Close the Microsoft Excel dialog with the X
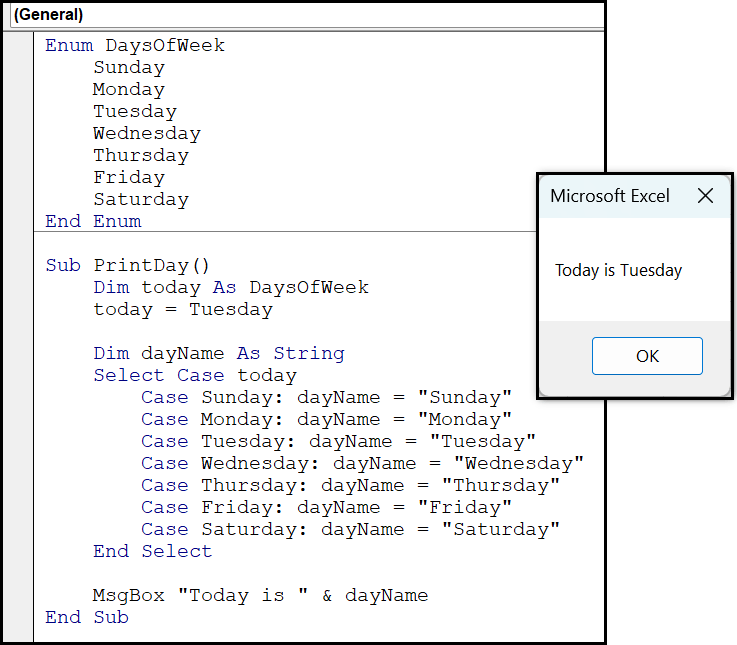 click(x=705, y=196)
